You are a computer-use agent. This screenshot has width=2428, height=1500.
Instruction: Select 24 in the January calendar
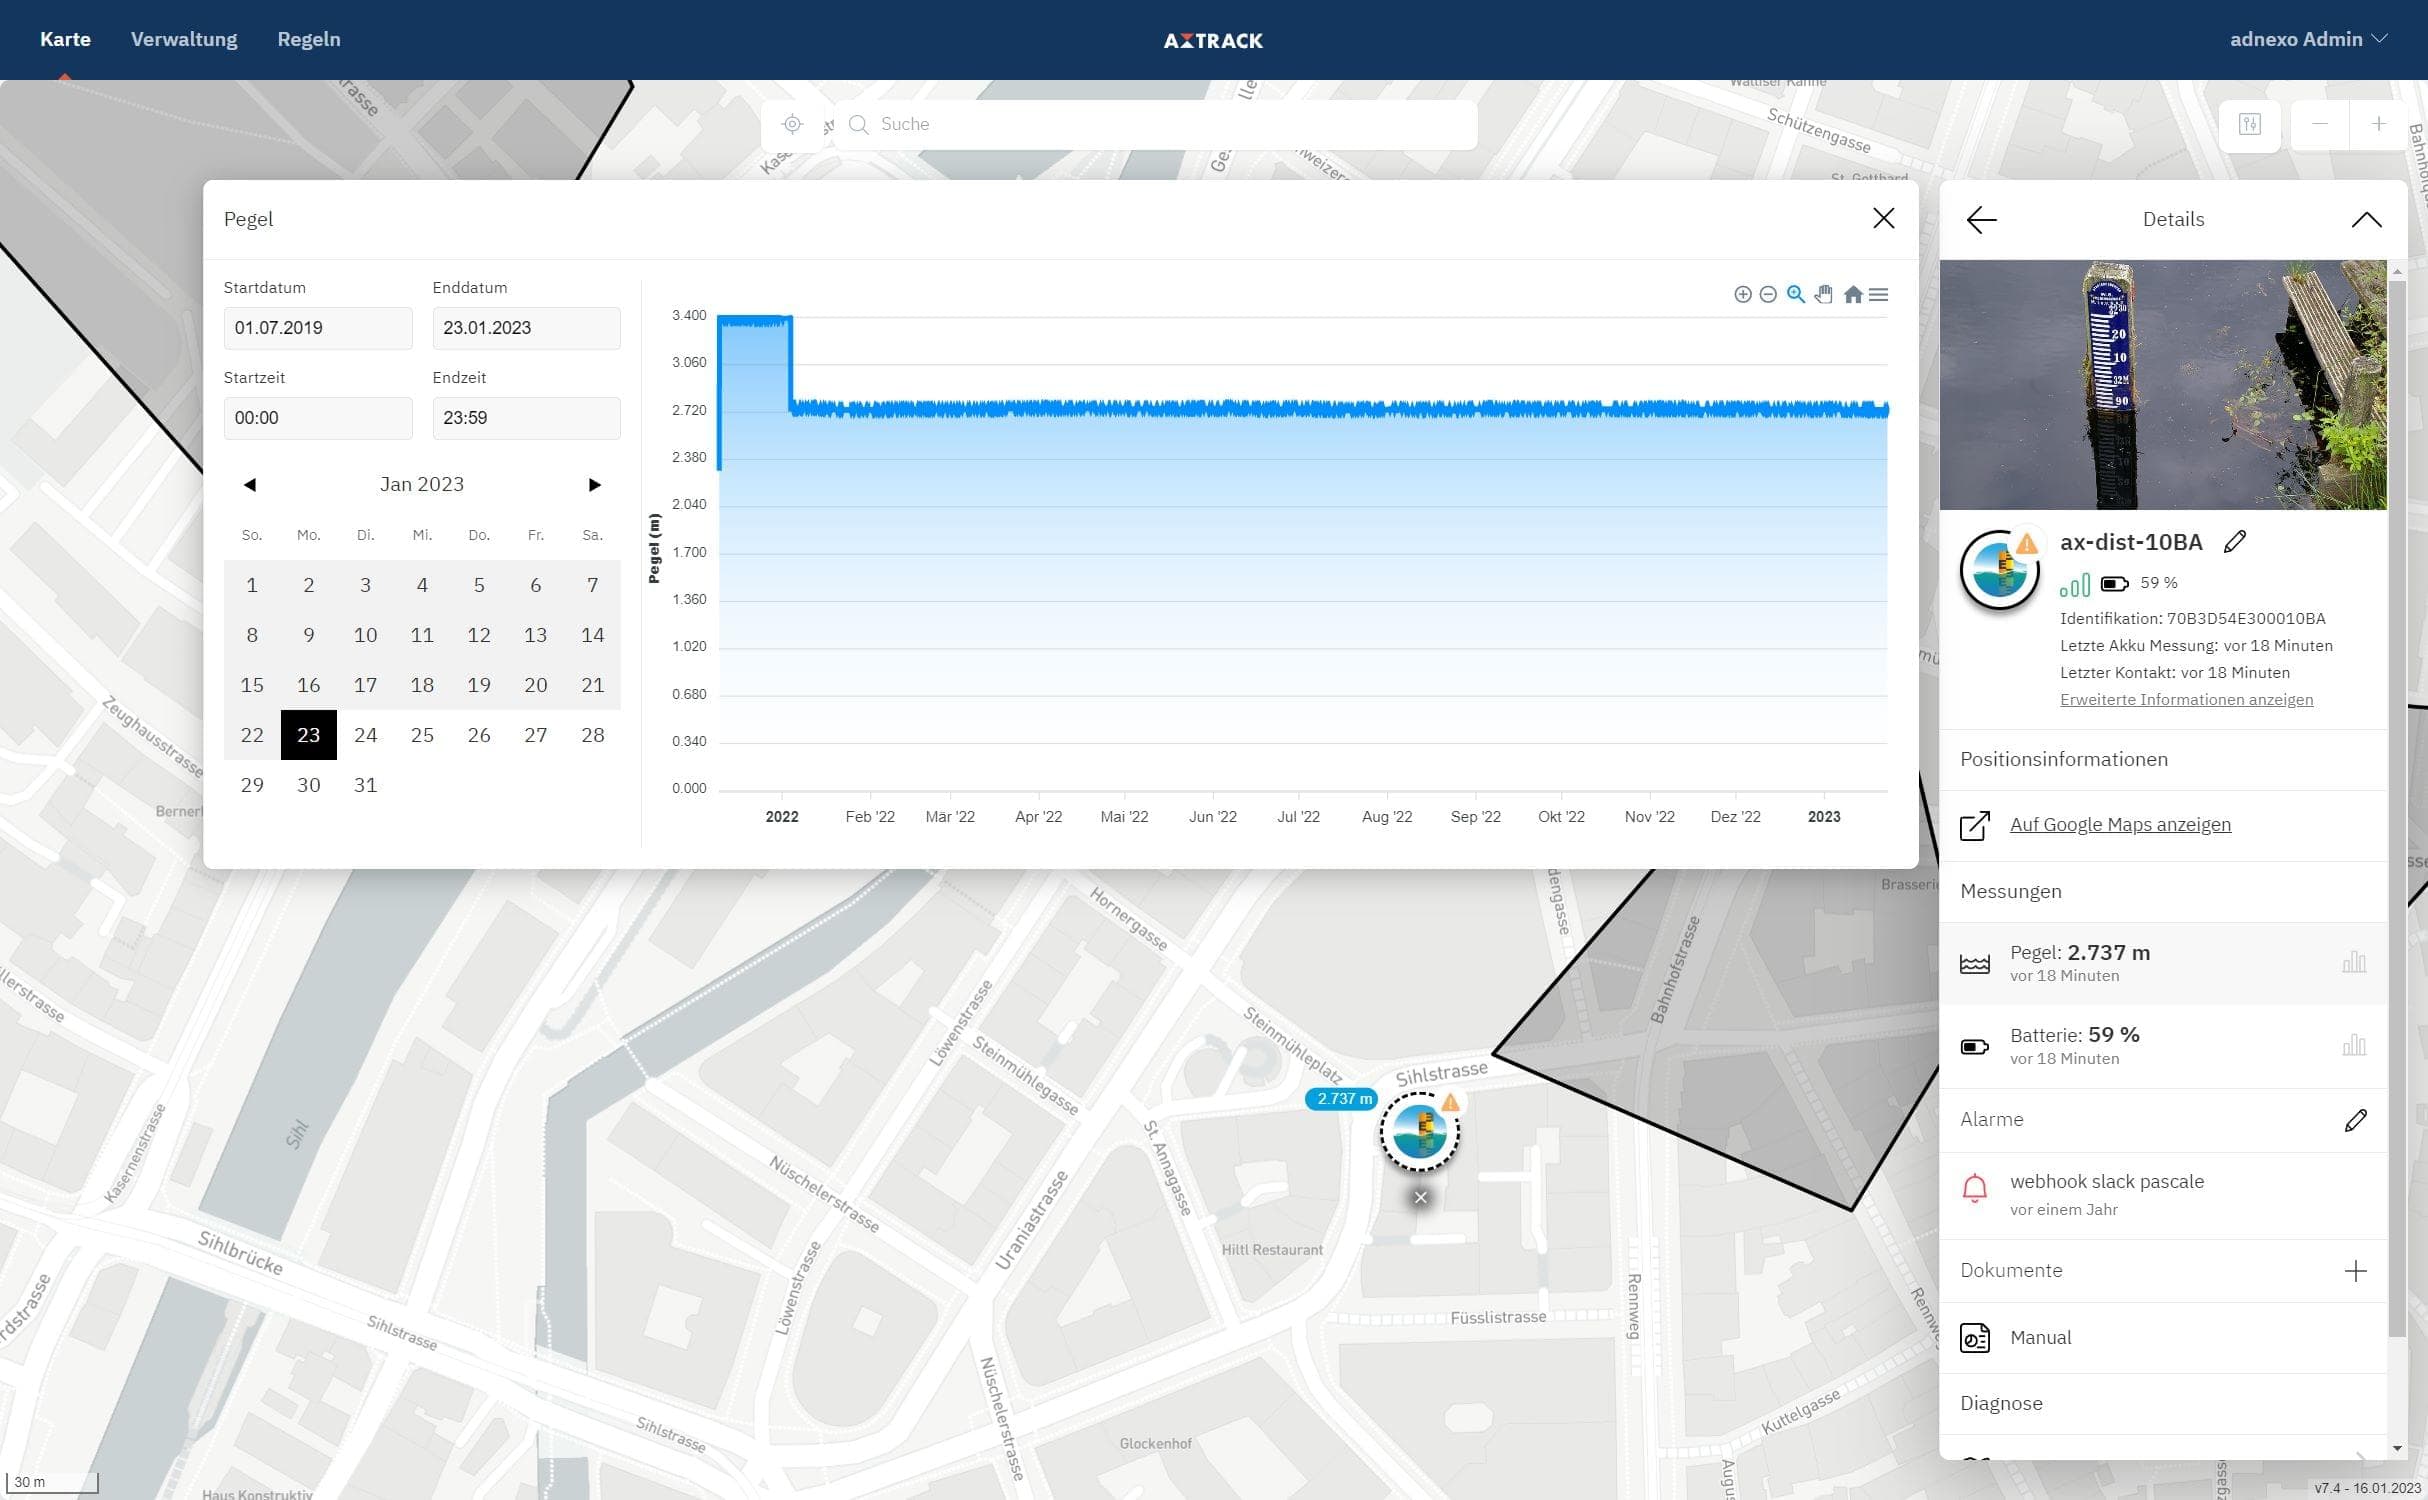[366, 735]
